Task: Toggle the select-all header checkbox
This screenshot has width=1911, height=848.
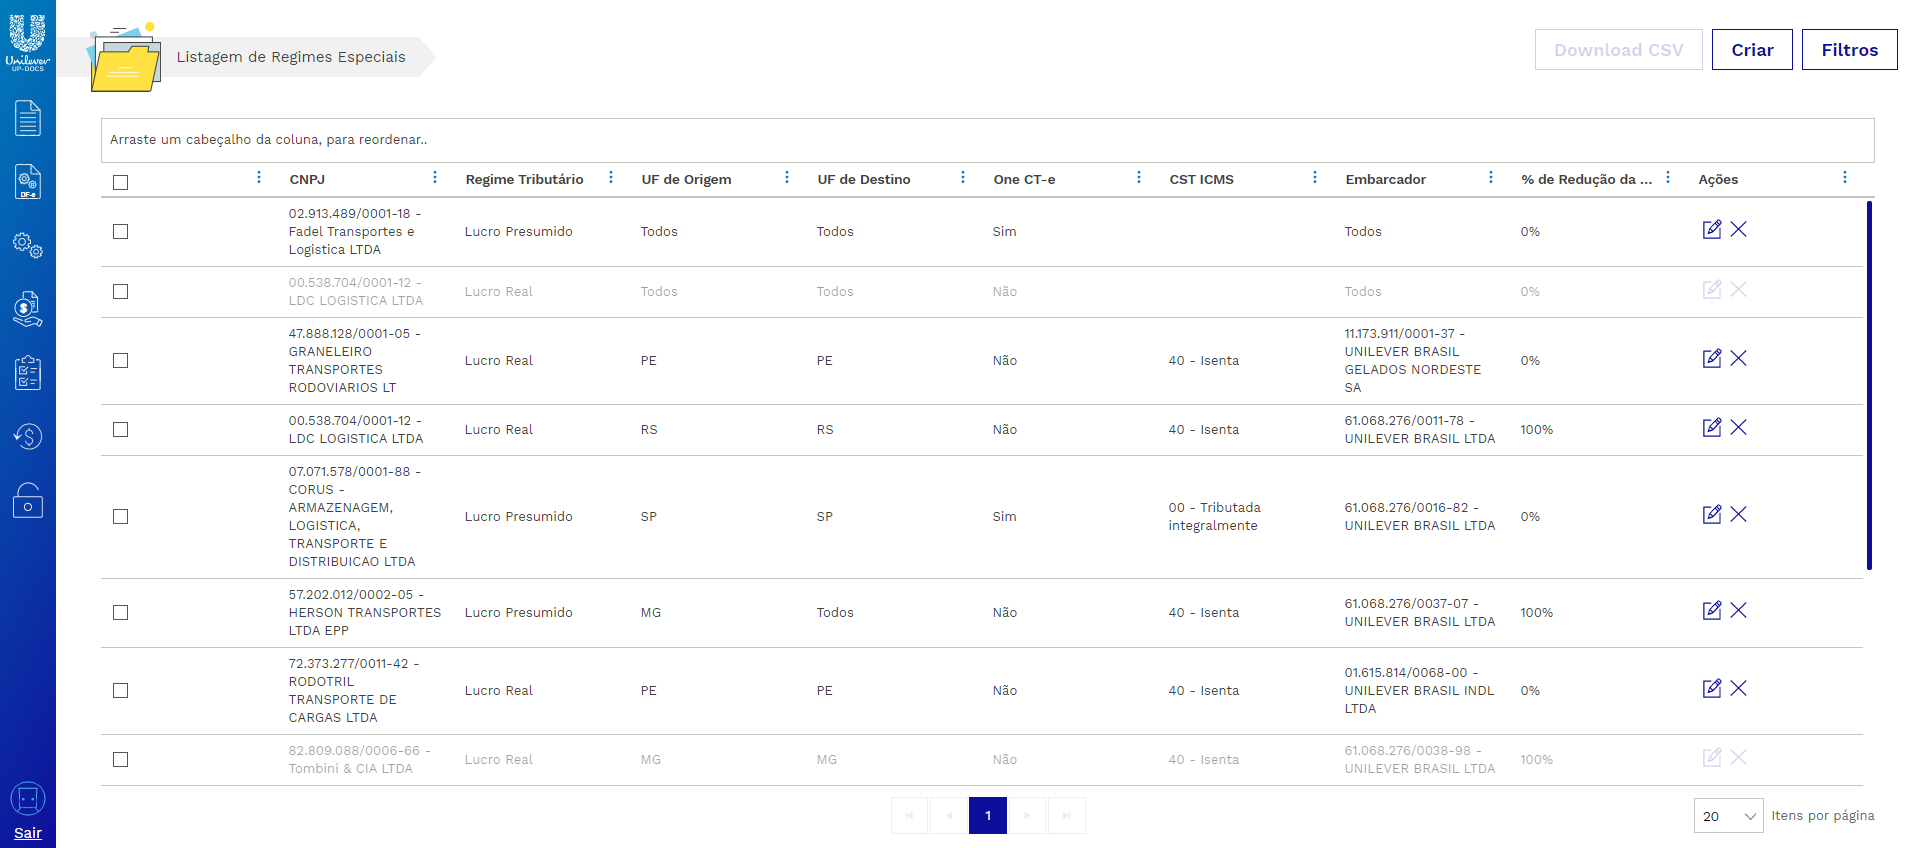Action: (x=121, y=182)
